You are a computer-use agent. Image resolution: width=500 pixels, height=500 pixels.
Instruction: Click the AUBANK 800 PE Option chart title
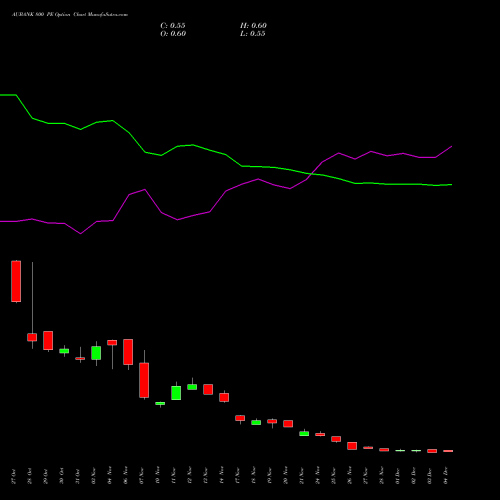(70, 15)
